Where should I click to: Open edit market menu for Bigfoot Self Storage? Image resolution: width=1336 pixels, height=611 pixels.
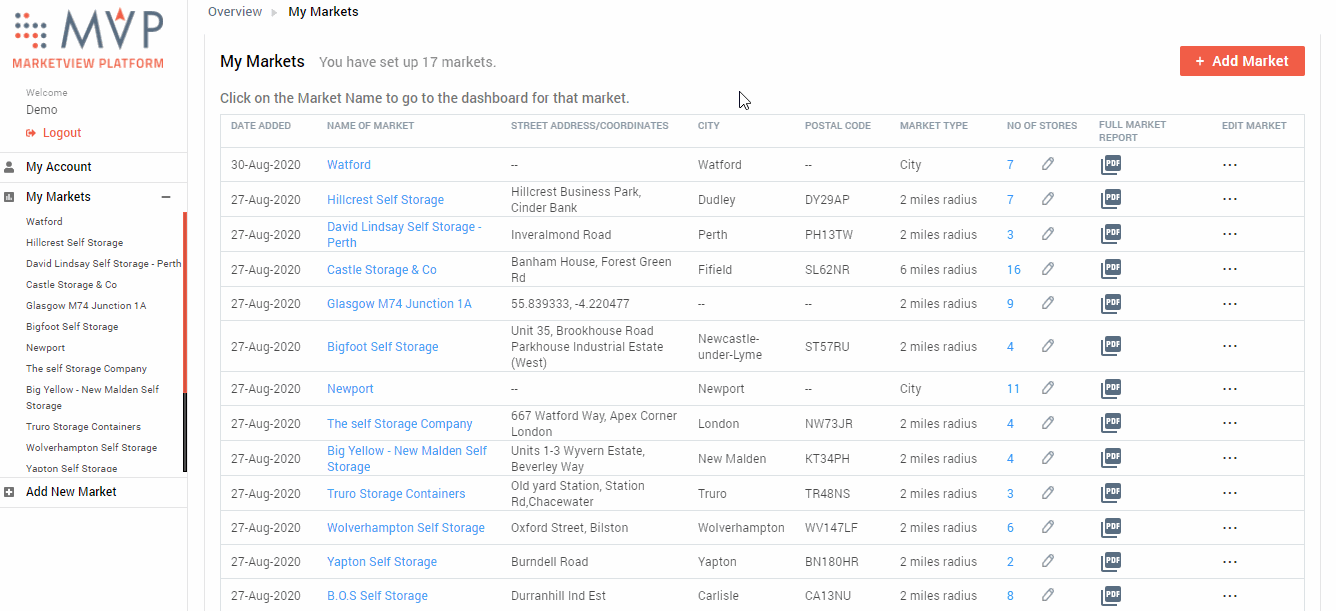(x=1230, y=347)
